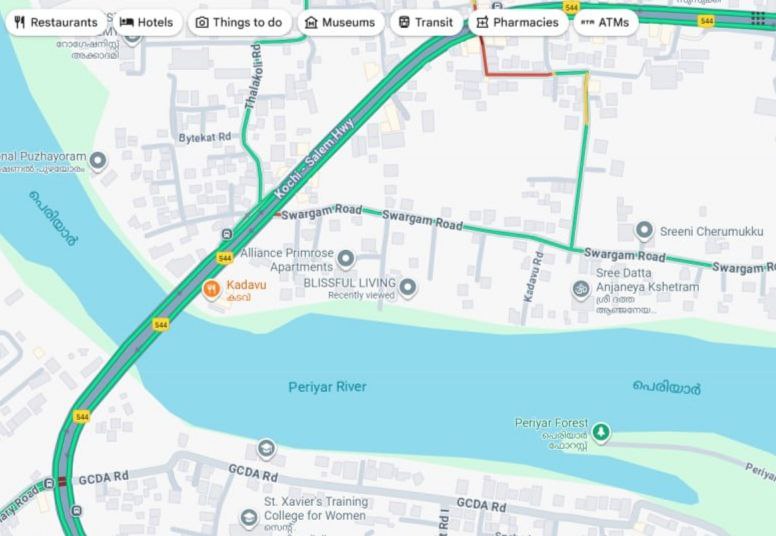Image resolution: width=776 pixels, height=536 pixels.
Task: Select the Hotels category chip
Action: (147, 22)
